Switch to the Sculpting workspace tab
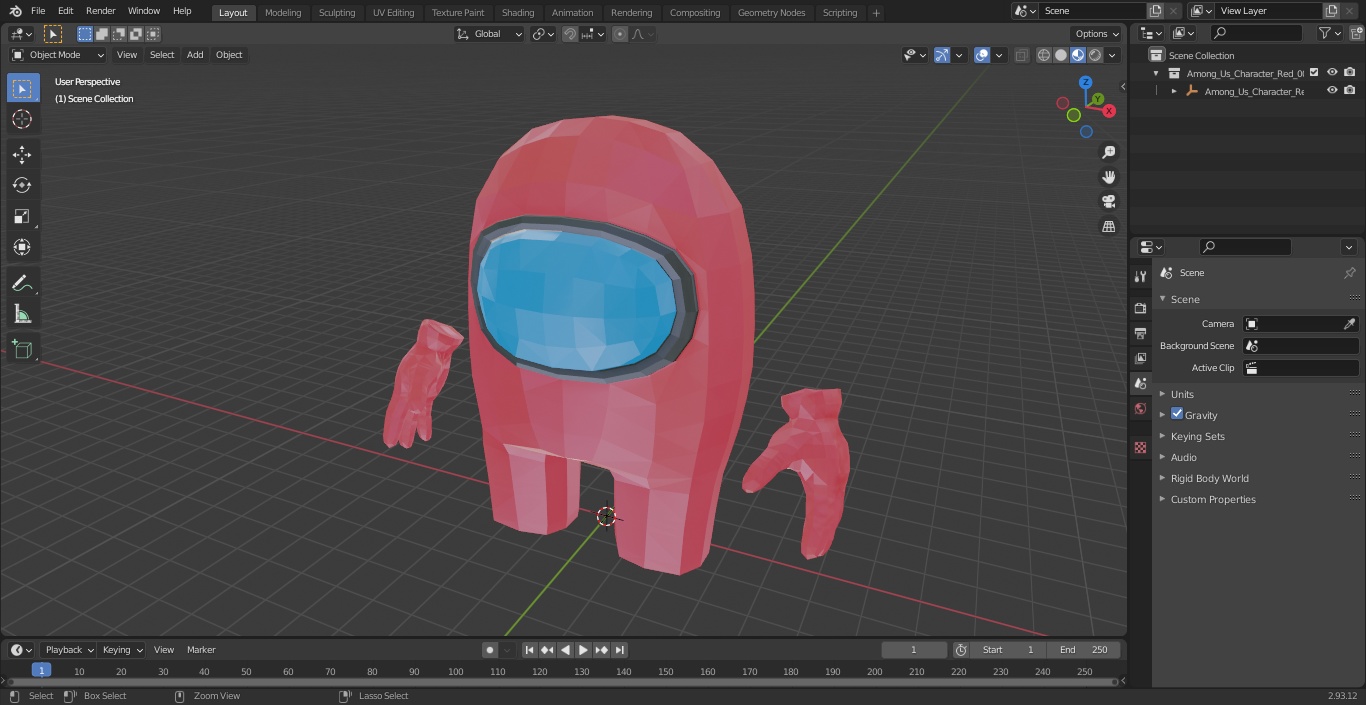1366x705 pixels. click(x=337, y=12)
